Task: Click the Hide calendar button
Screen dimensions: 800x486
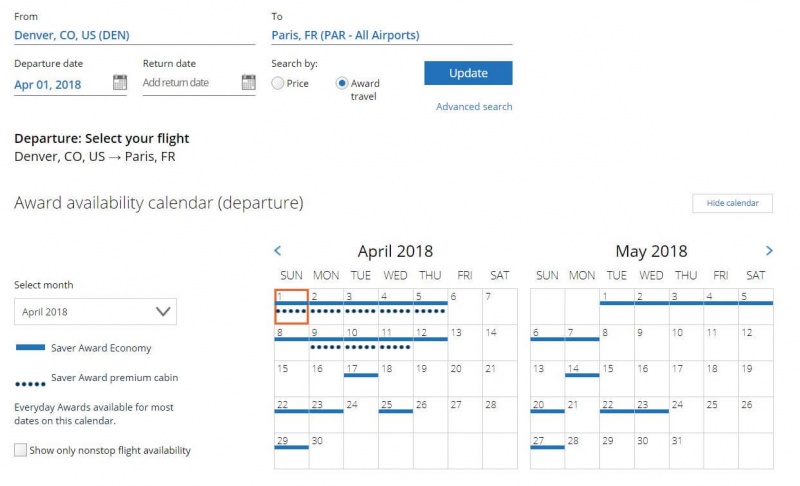Action: (732, 203)
